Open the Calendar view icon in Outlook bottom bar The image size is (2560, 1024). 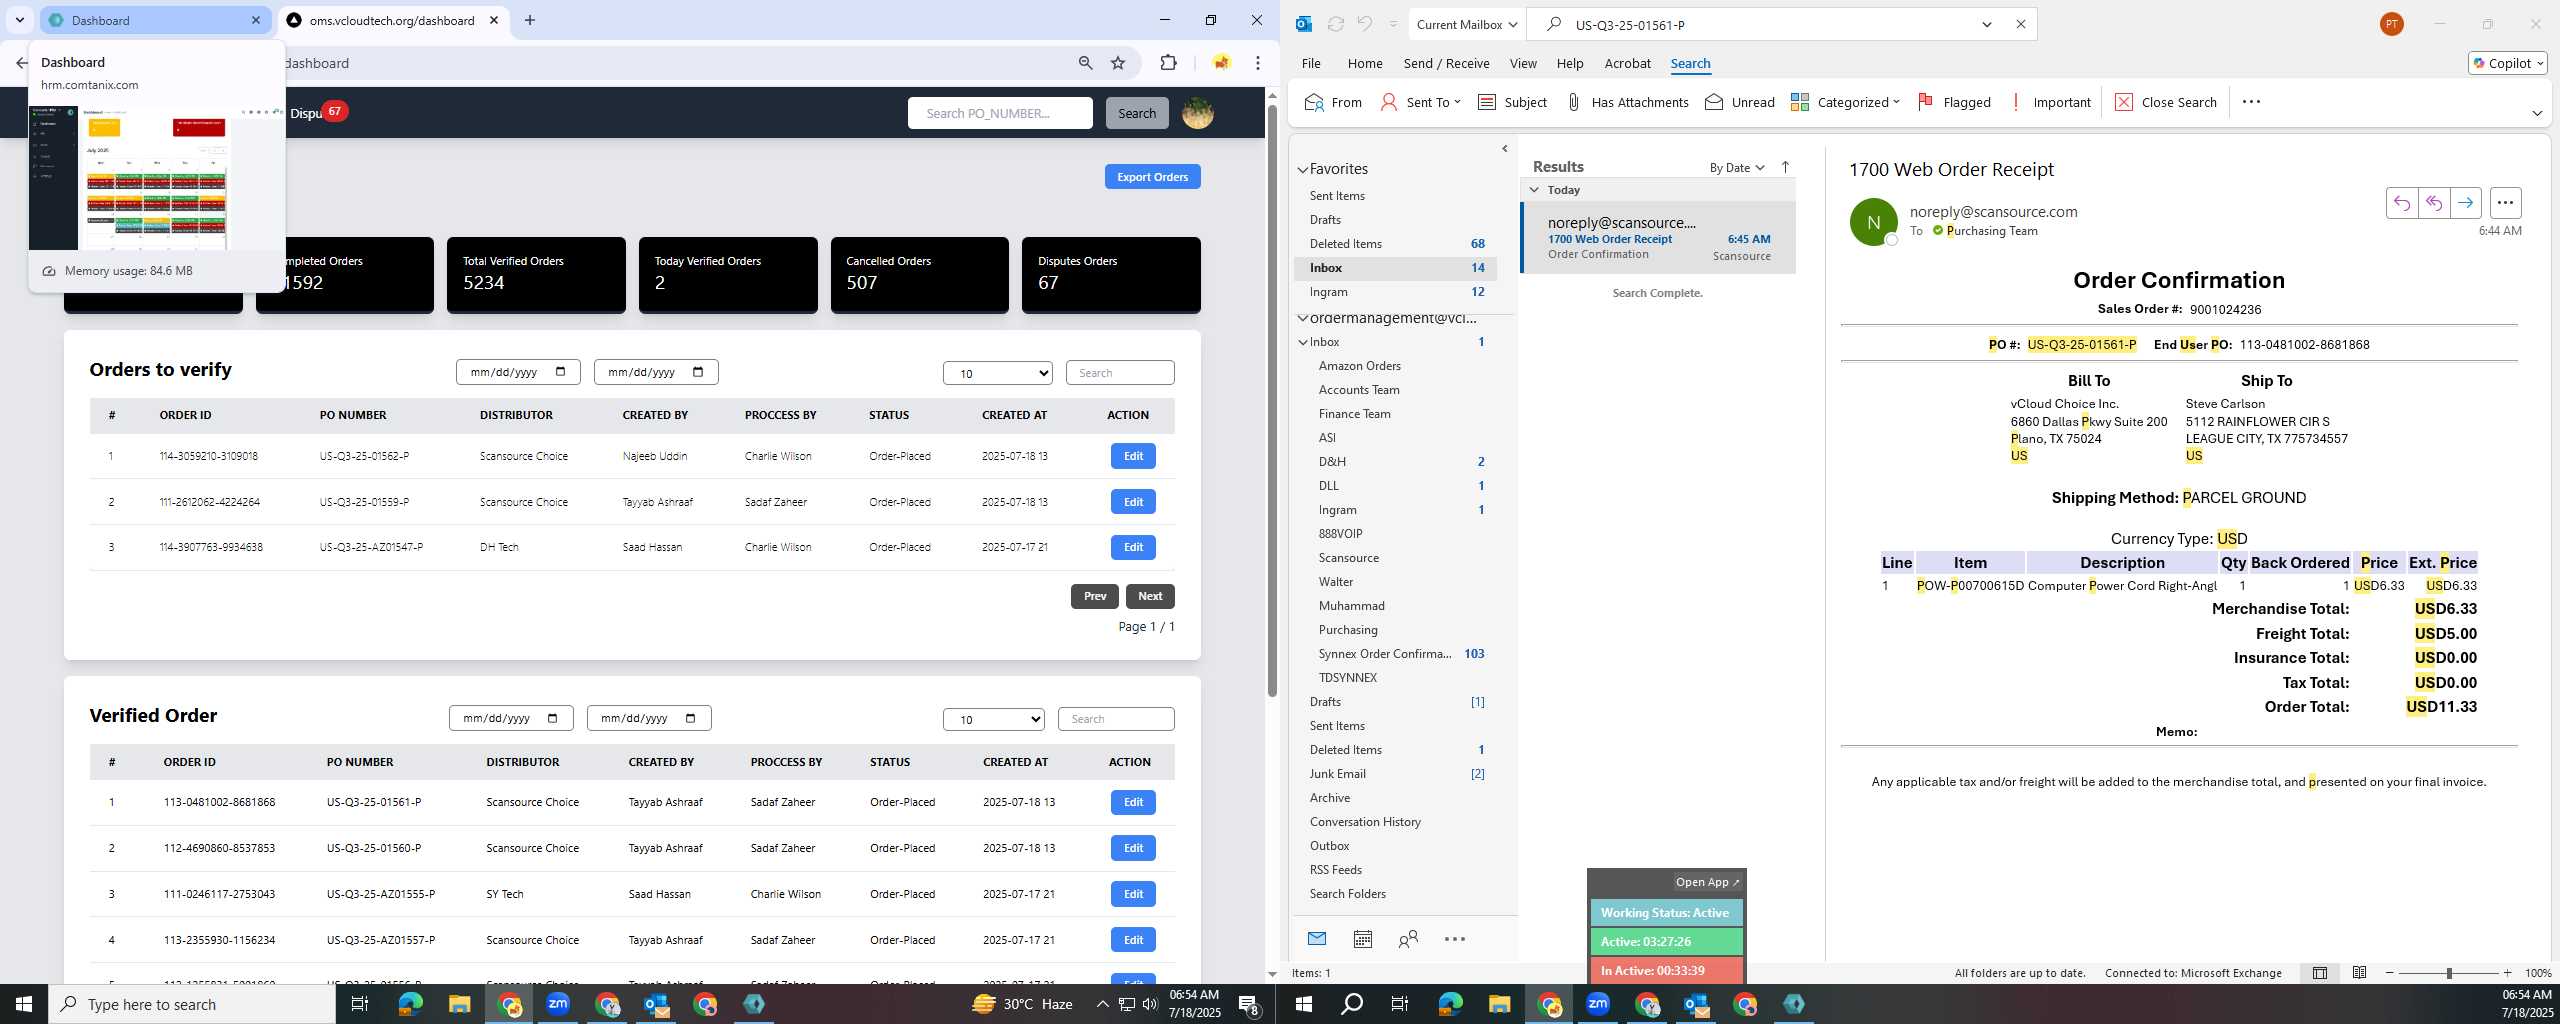(x=1362, y=939)
